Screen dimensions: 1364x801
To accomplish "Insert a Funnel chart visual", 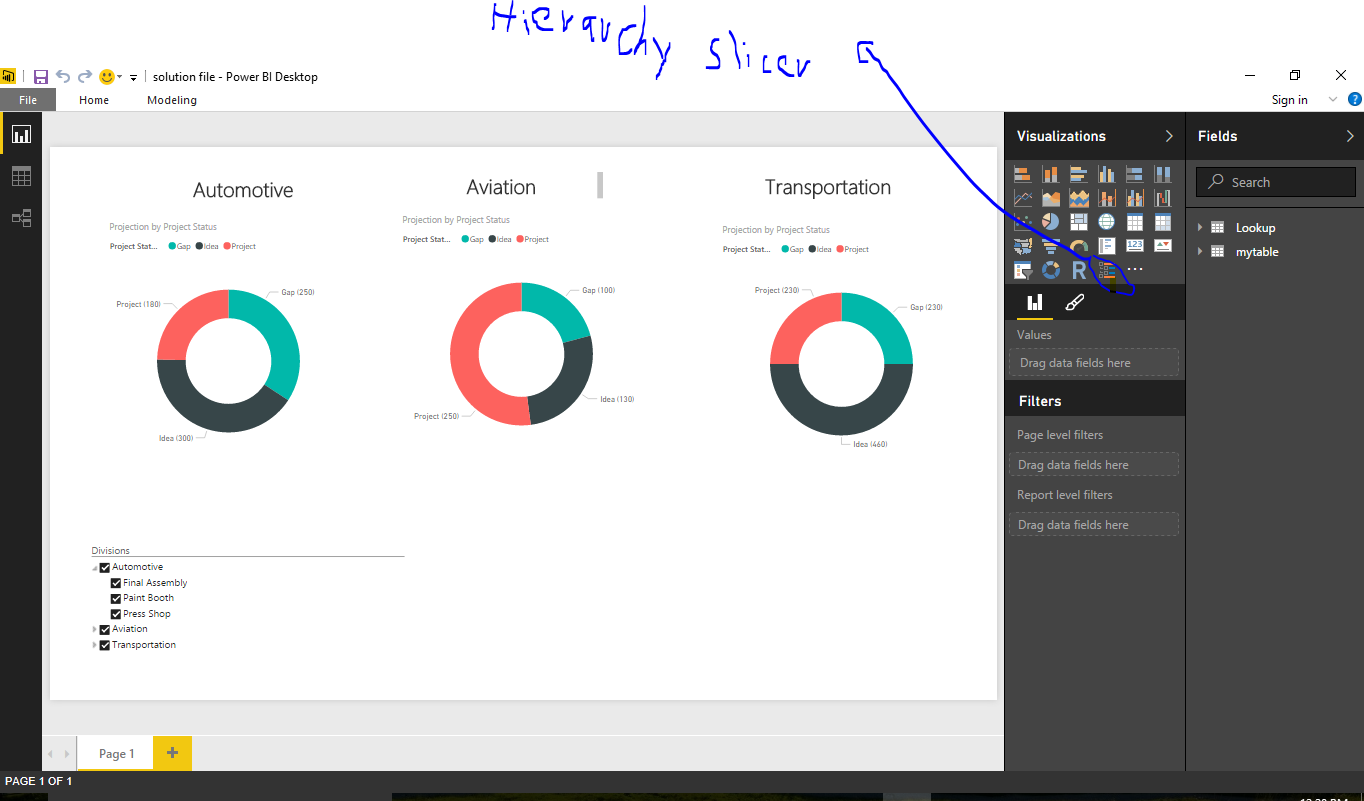I will pos(1050,246).
